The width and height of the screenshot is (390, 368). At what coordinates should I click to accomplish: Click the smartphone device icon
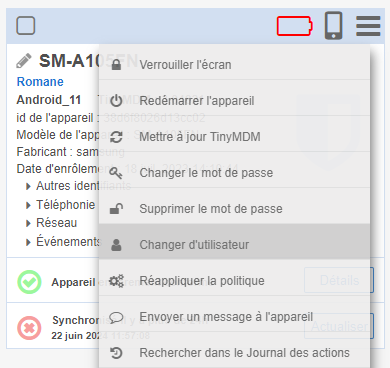click(x=334, y=25)
